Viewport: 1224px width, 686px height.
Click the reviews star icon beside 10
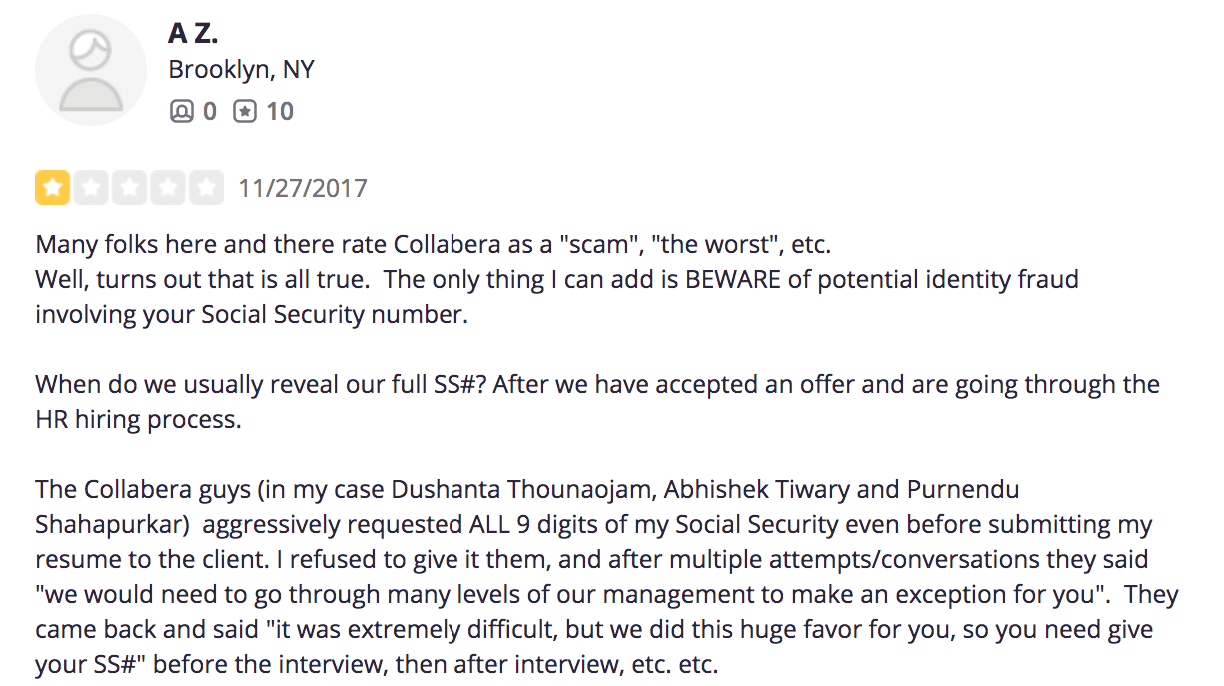point(245,111)
